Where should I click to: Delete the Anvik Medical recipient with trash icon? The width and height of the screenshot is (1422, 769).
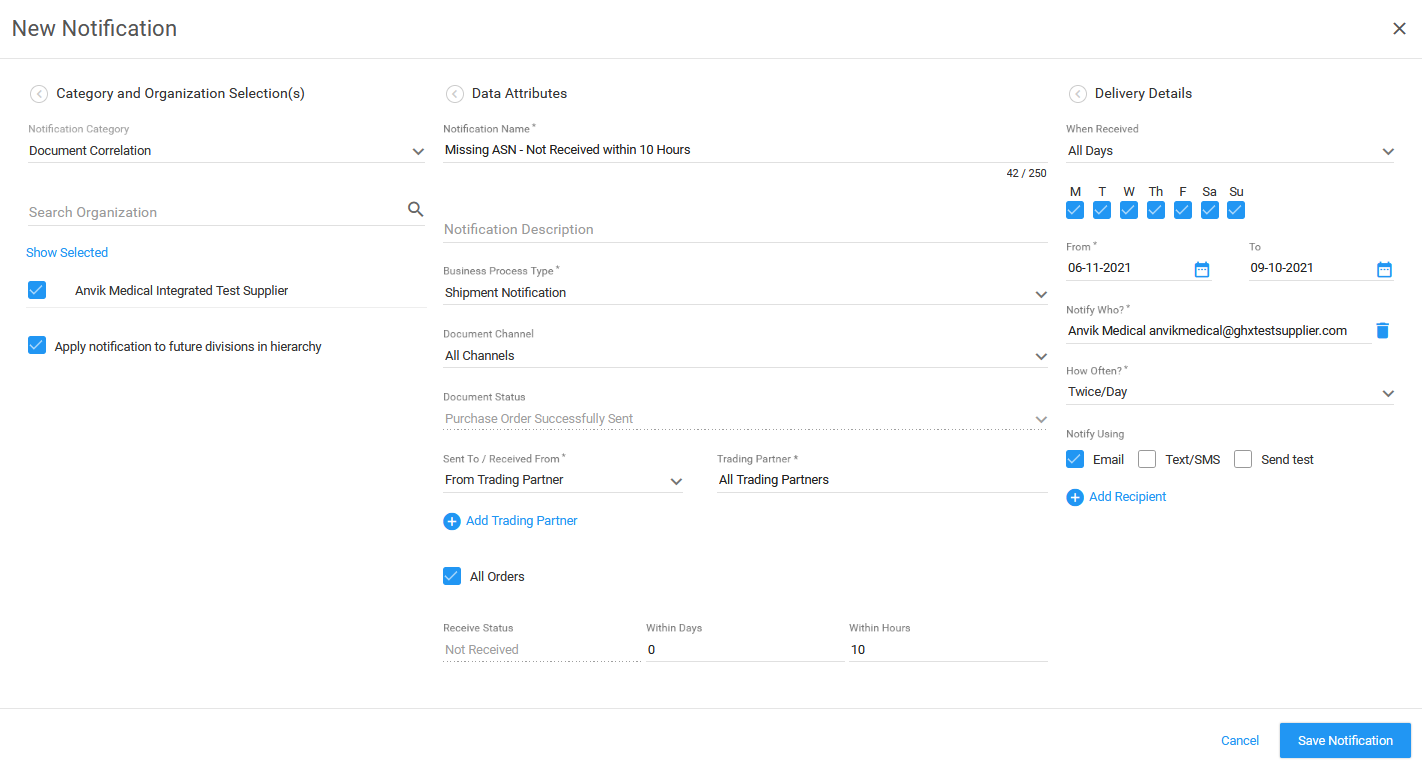pyautogui.click(x=1382, y=330)
